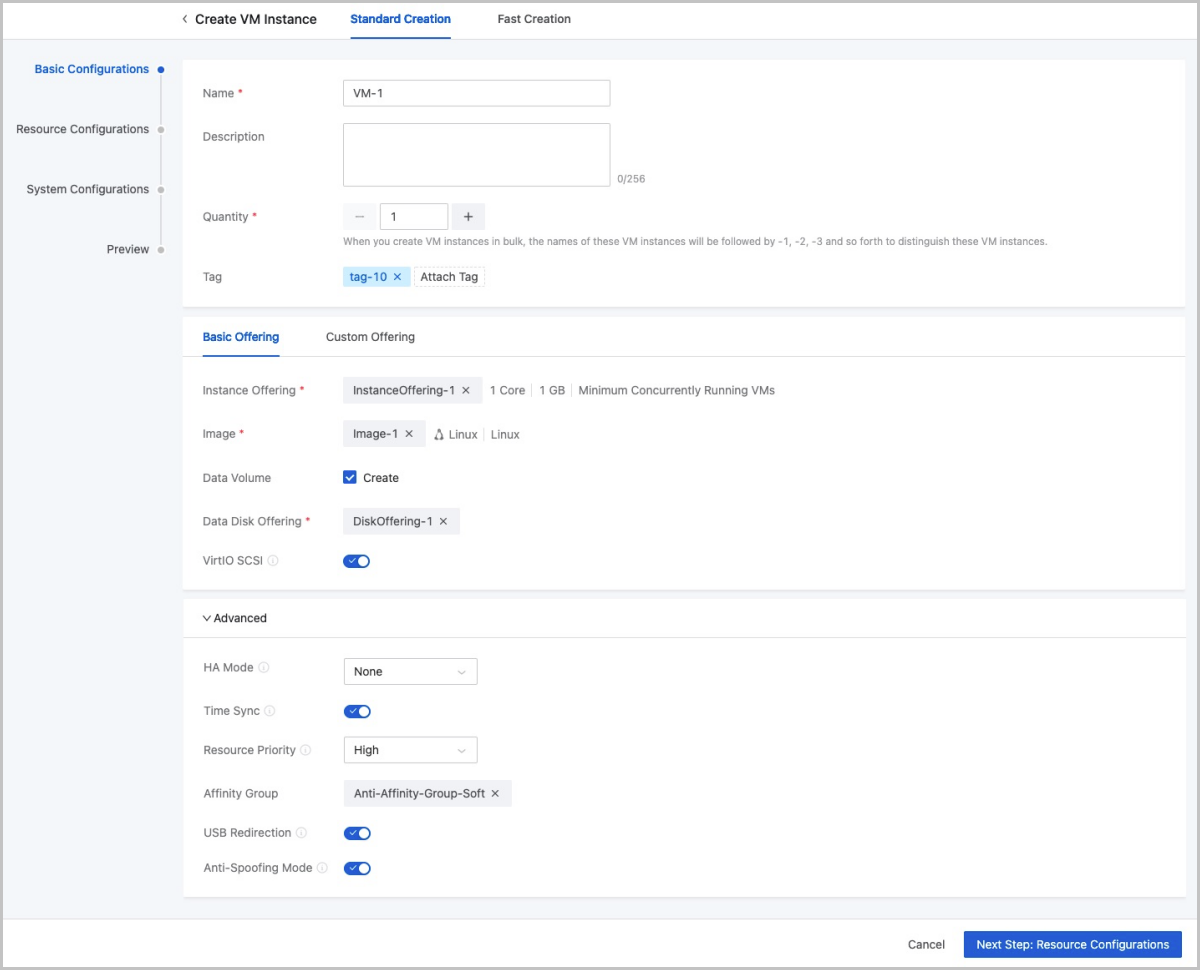Viewport: 1200px width, 970px height.
Task: Increase quantity with the plus button
Action: [468, 217]
